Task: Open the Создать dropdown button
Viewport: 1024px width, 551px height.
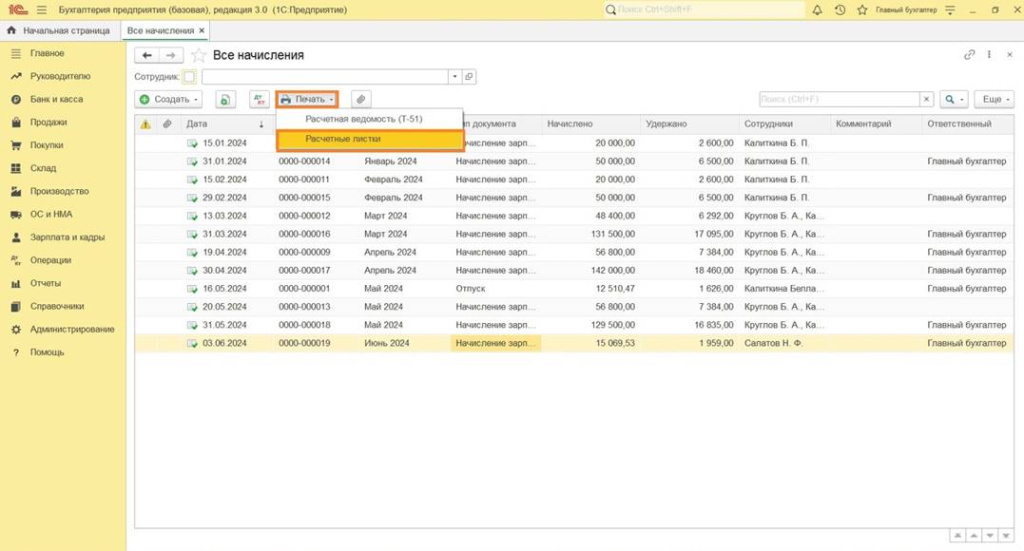Action: pyautogui.click(x=169, y=99)
